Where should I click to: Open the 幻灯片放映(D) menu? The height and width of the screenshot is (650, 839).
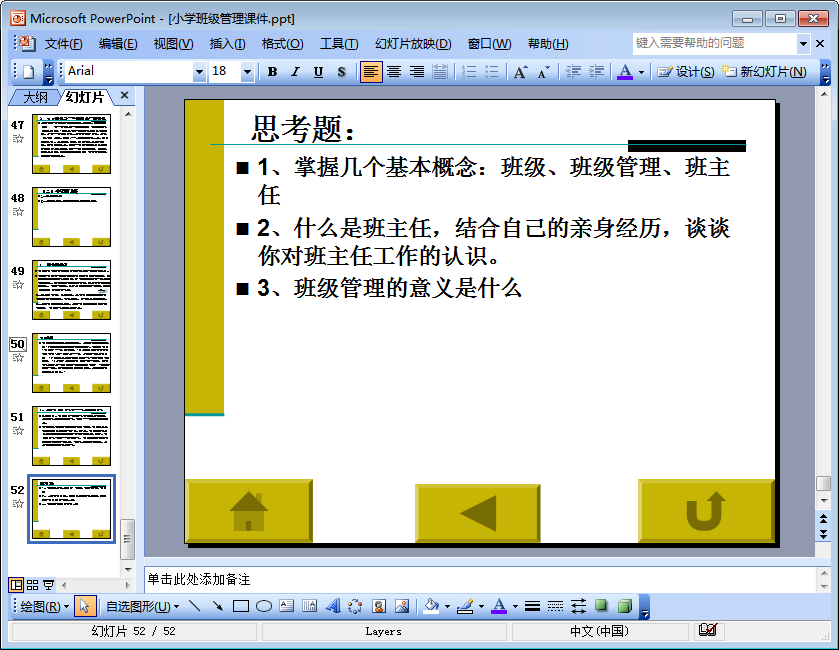(x=413, y=44)
